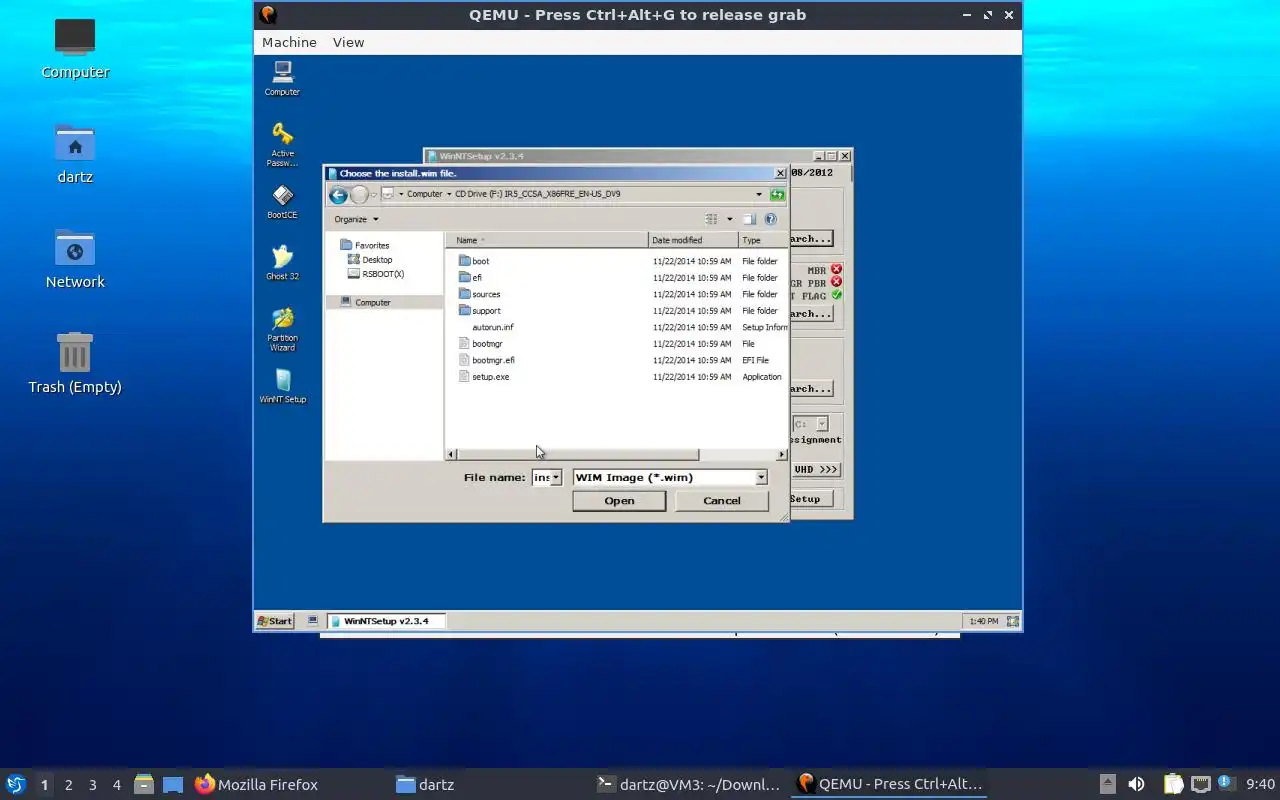
Task: Click the Back arrow in file dialog
Action: [338, 195]
